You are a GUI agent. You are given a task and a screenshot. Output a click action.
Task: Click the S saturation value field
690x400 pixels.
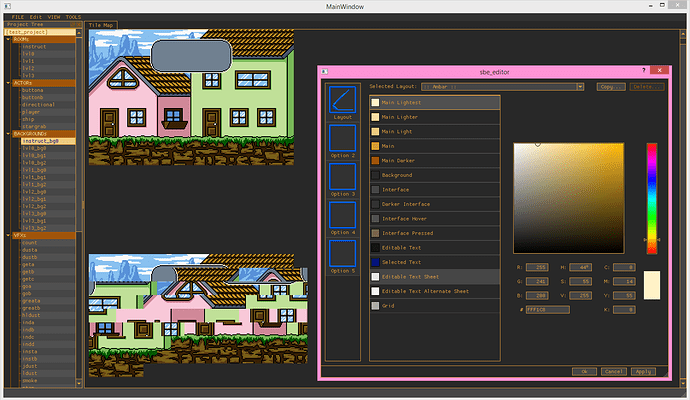[x=580, y=281]
